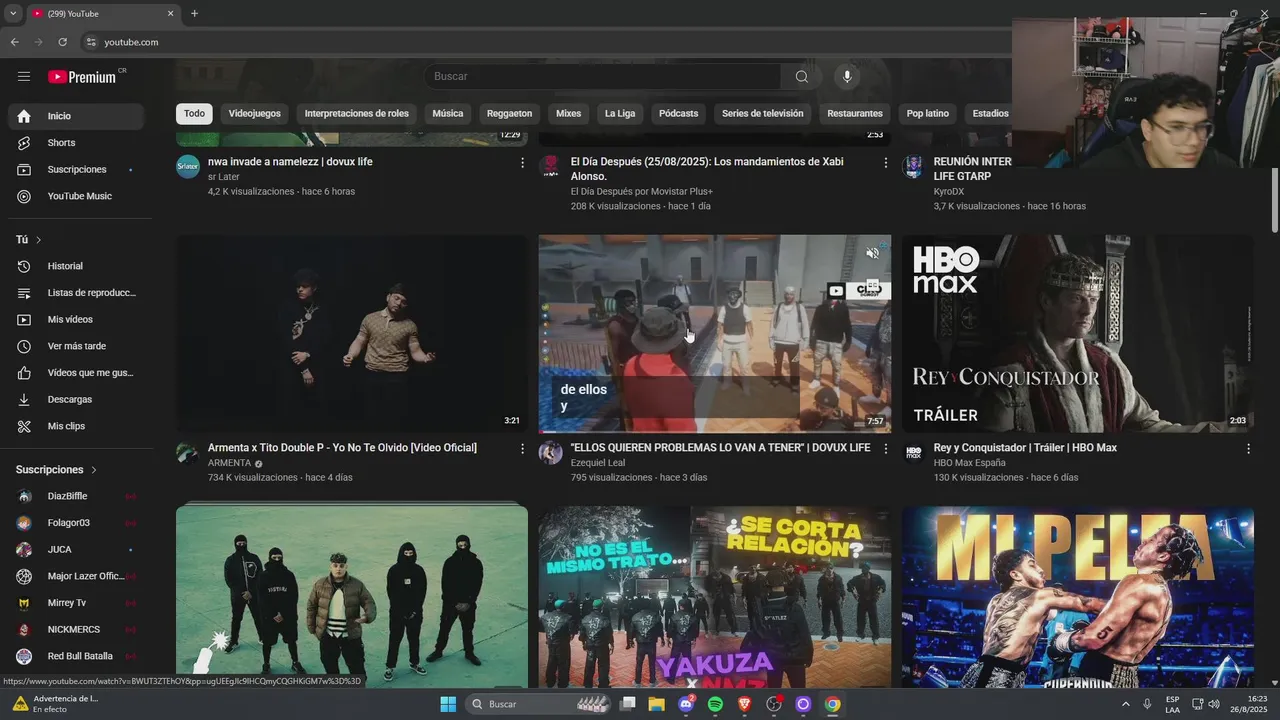Open the HBO Max trailer thumbnail

pos(1077,334)
